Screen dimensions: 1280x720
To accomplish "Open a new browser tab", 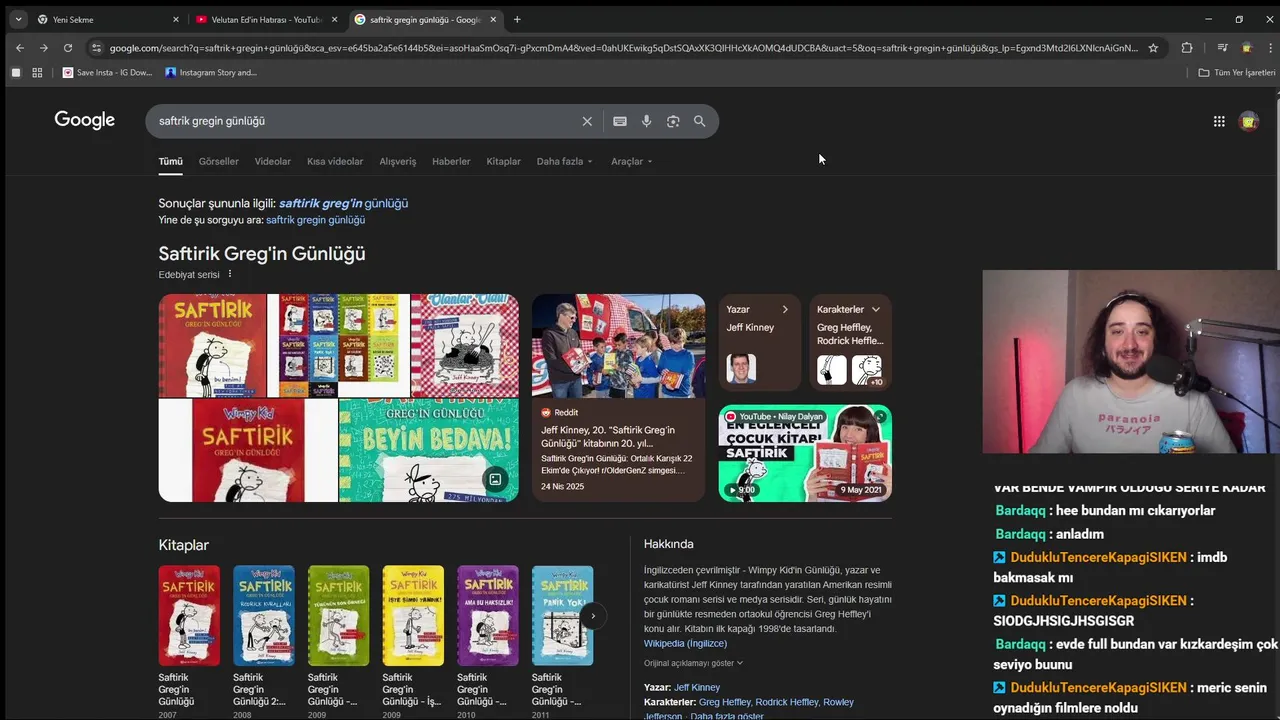I will click(x=517, y=19).
